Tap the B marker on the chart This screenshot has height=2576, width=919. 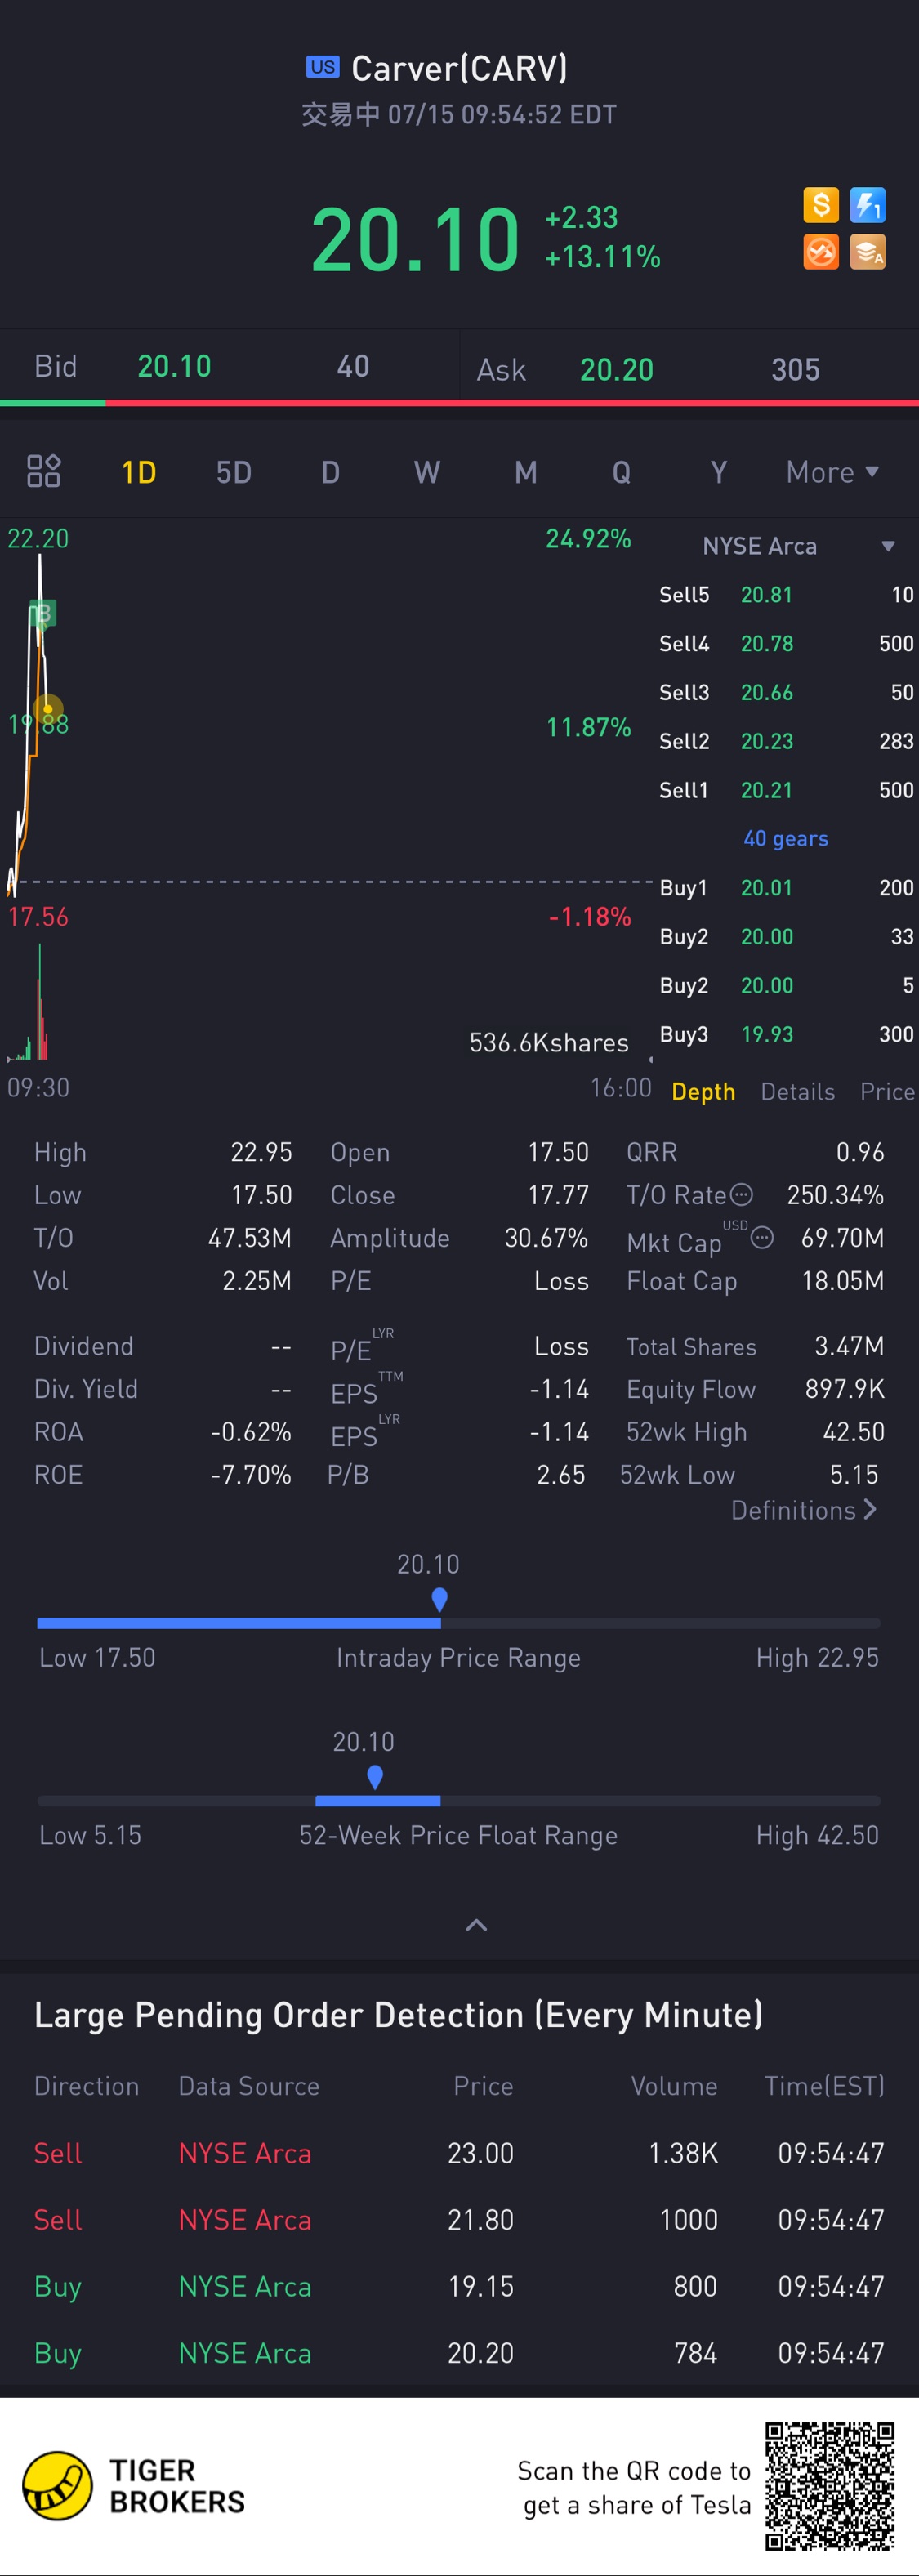pos(42,613)
